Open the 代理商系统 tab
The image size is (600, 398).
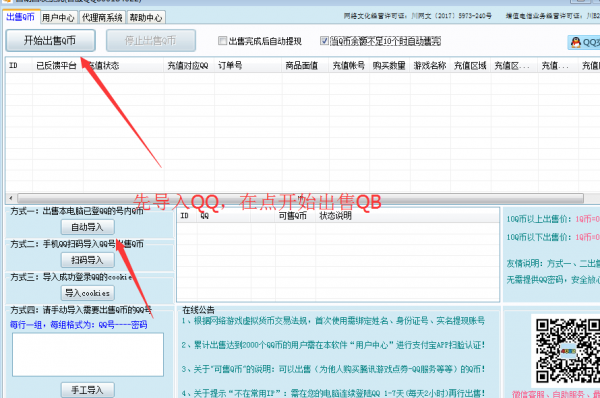[x=102, y=18]
